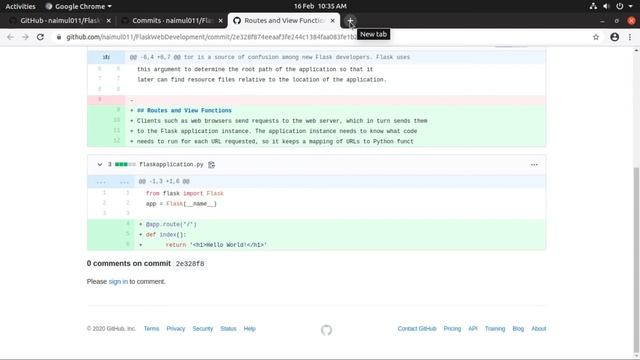Open the Terms footer link

151,329
